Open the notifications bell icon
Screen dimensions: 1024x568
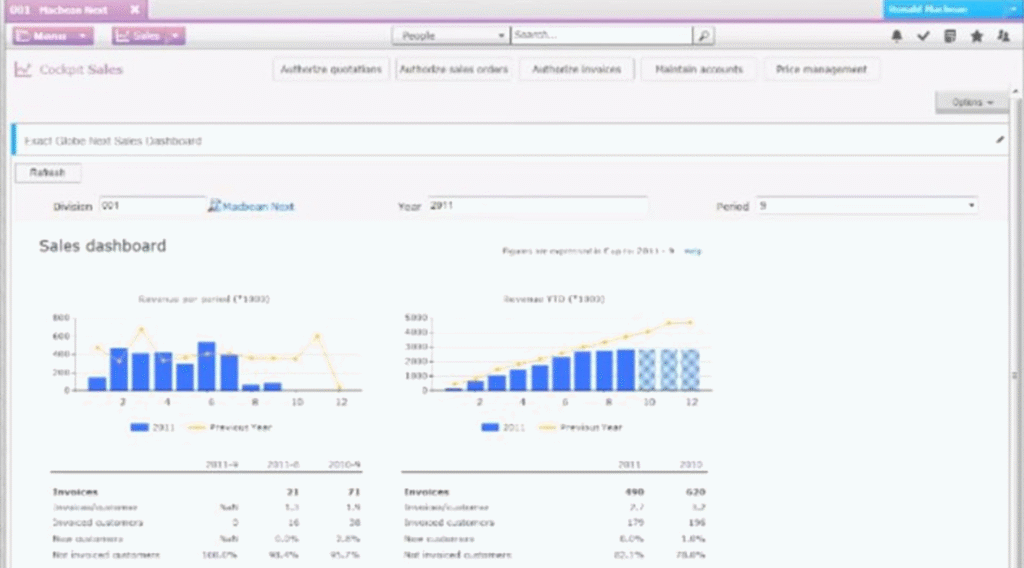897,36
